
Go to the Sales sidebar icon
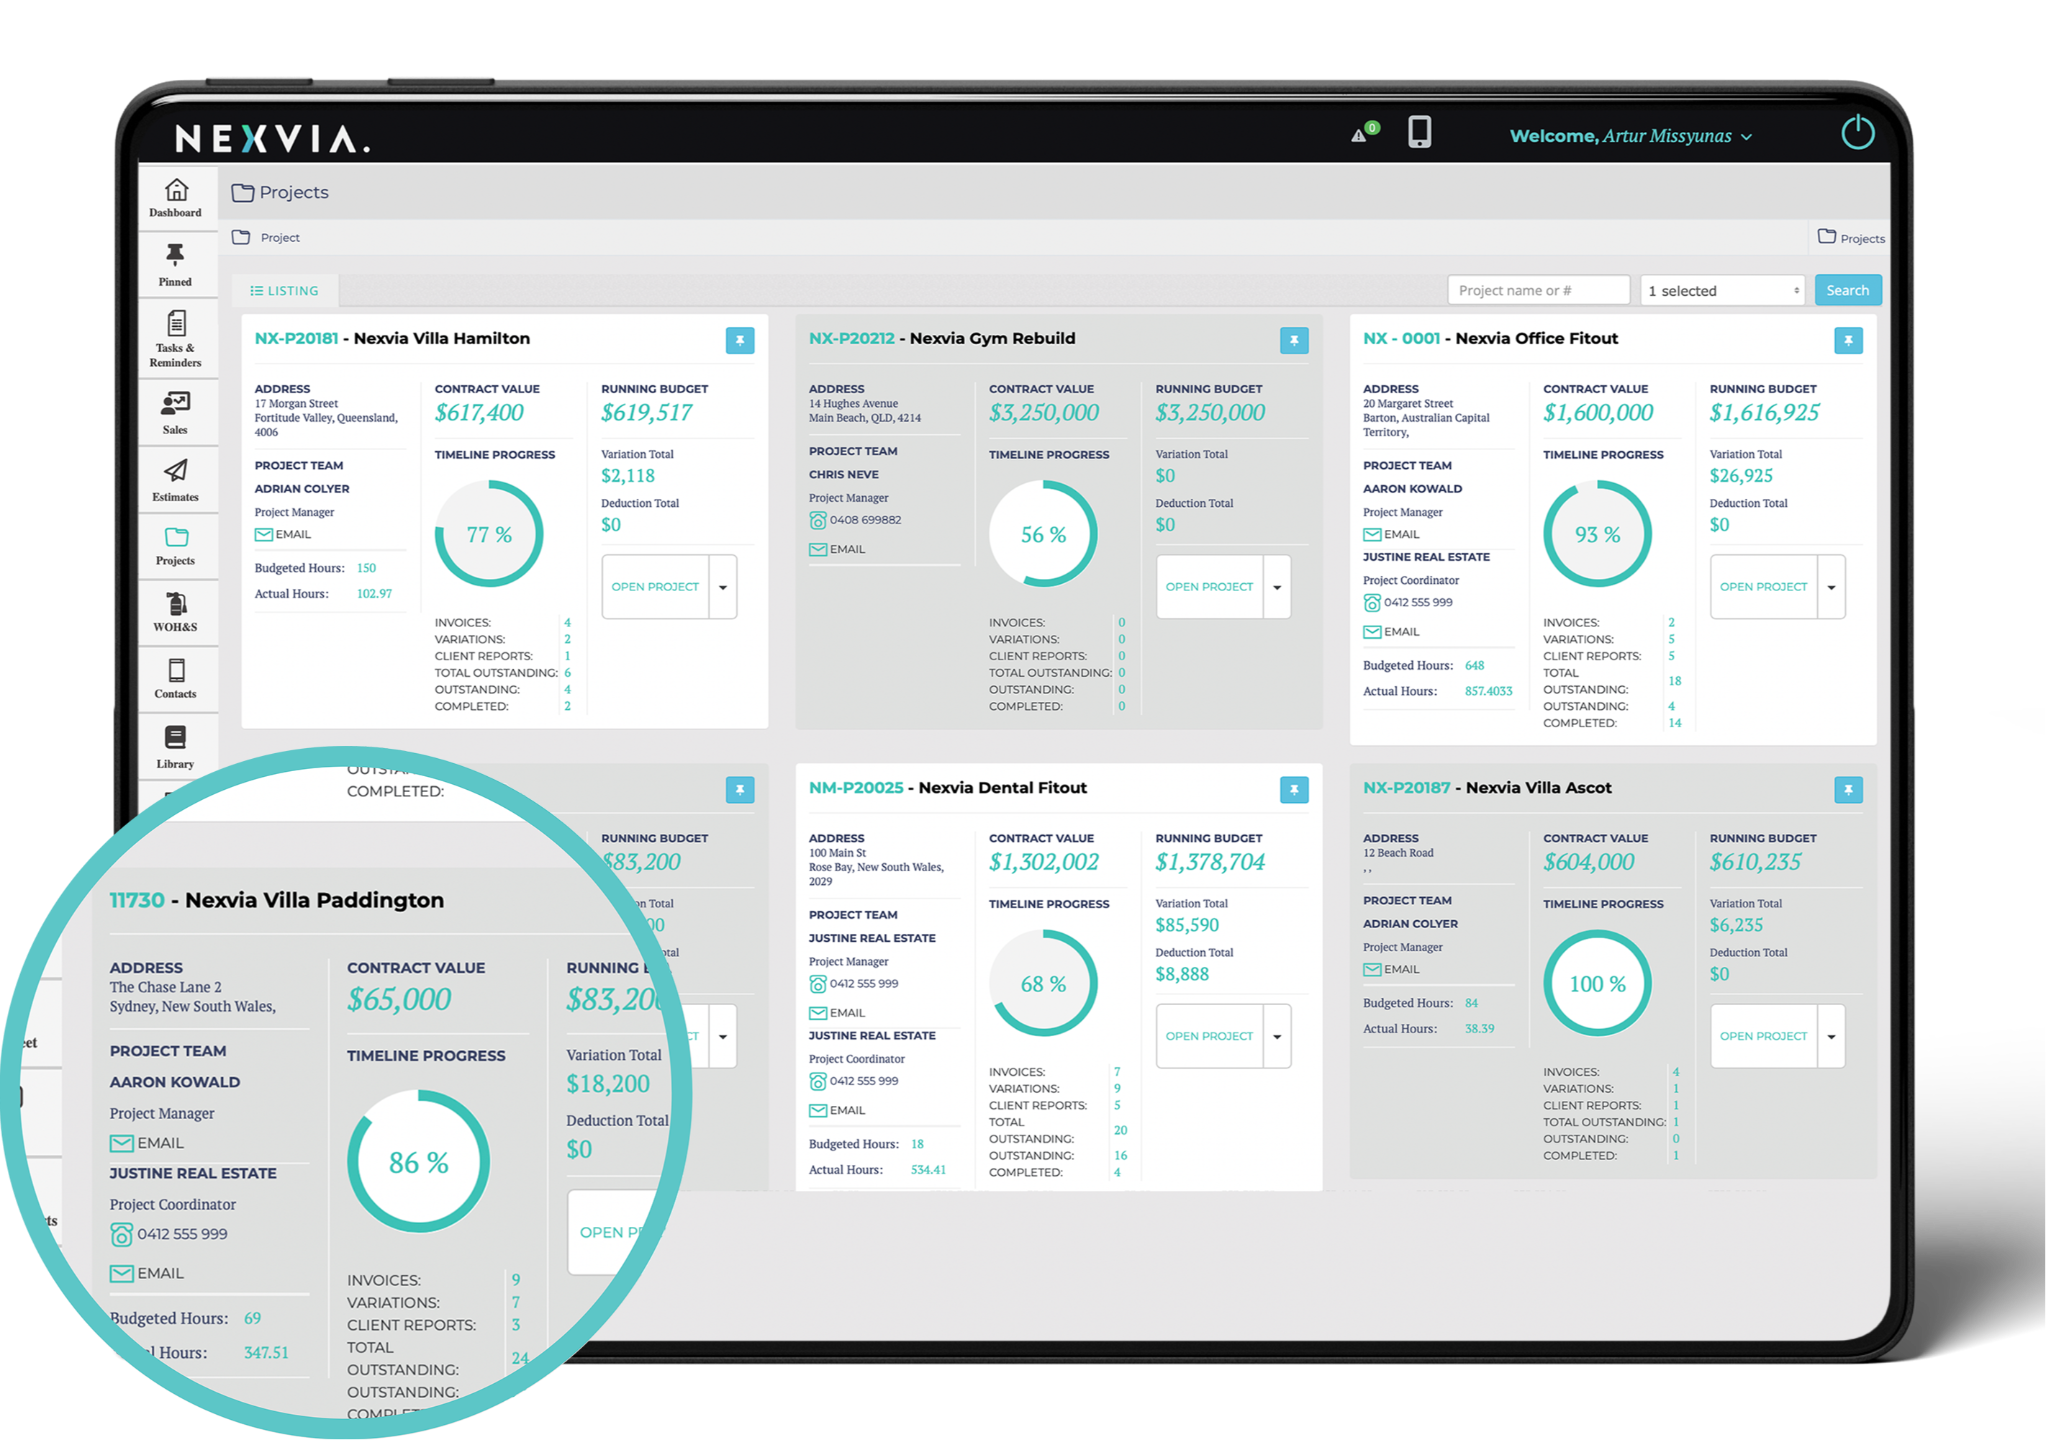point(175,412)
